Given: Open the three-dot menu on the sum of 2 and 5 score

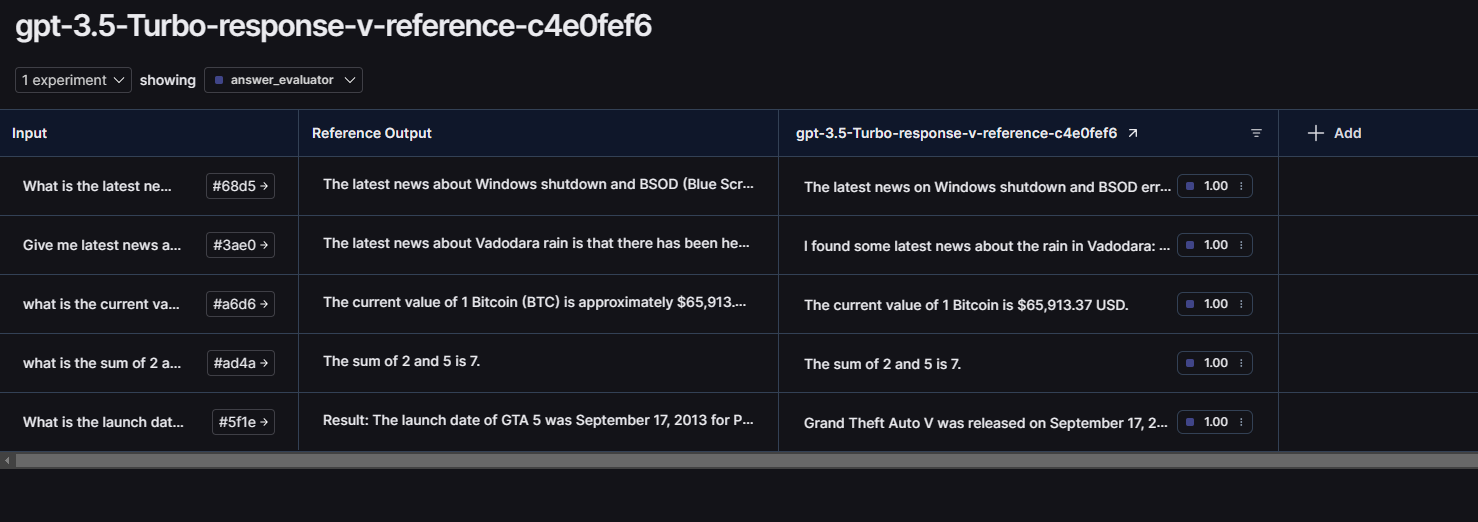Looking at the screenshot, I should [1241, 363].
